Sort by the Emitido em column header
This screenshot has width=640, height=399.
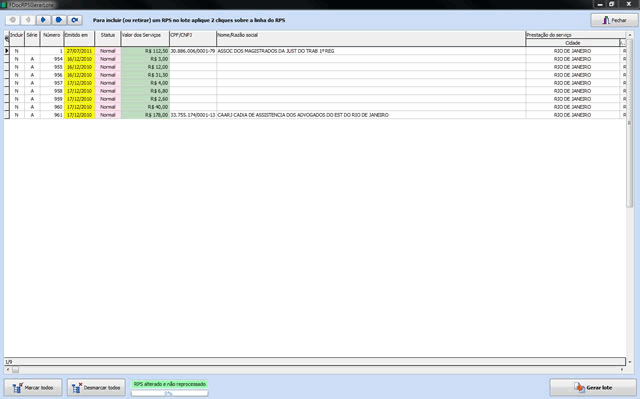click(x=79, y=39)
